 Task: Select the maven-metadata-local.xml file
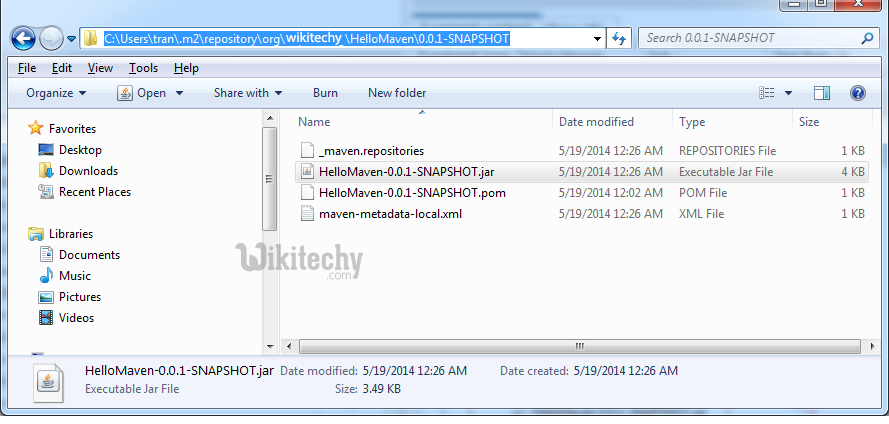pyautogui.click(x=390, y=214)
